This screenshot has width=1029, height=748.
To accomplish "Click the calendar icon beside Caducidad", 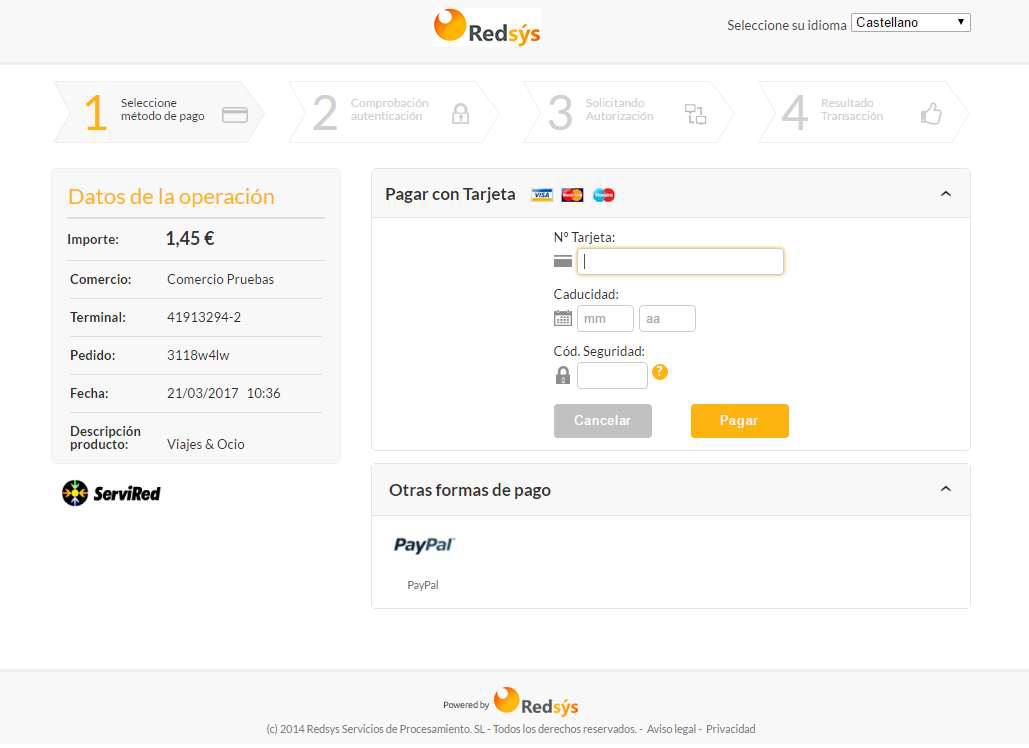I will point(562,317).
